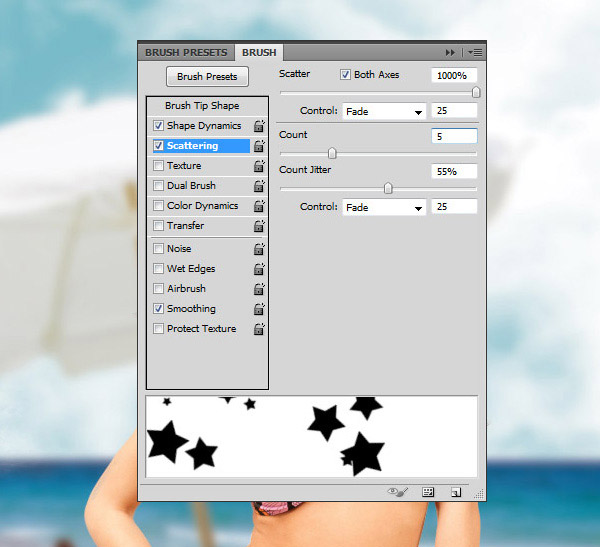This screenshot has height=547, width=600.
Task: Toggle the lock icon for Protect Texture
Action: (259, 328)
